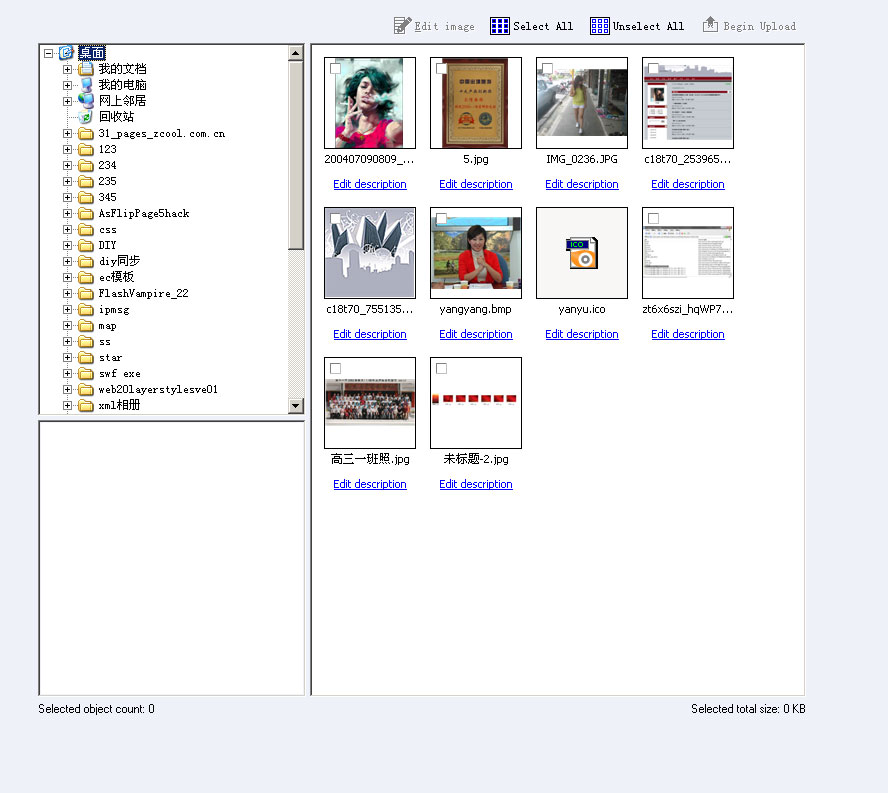Select the ss folder in tree
Screen dimensions: 888x793
tap(105, 342)
